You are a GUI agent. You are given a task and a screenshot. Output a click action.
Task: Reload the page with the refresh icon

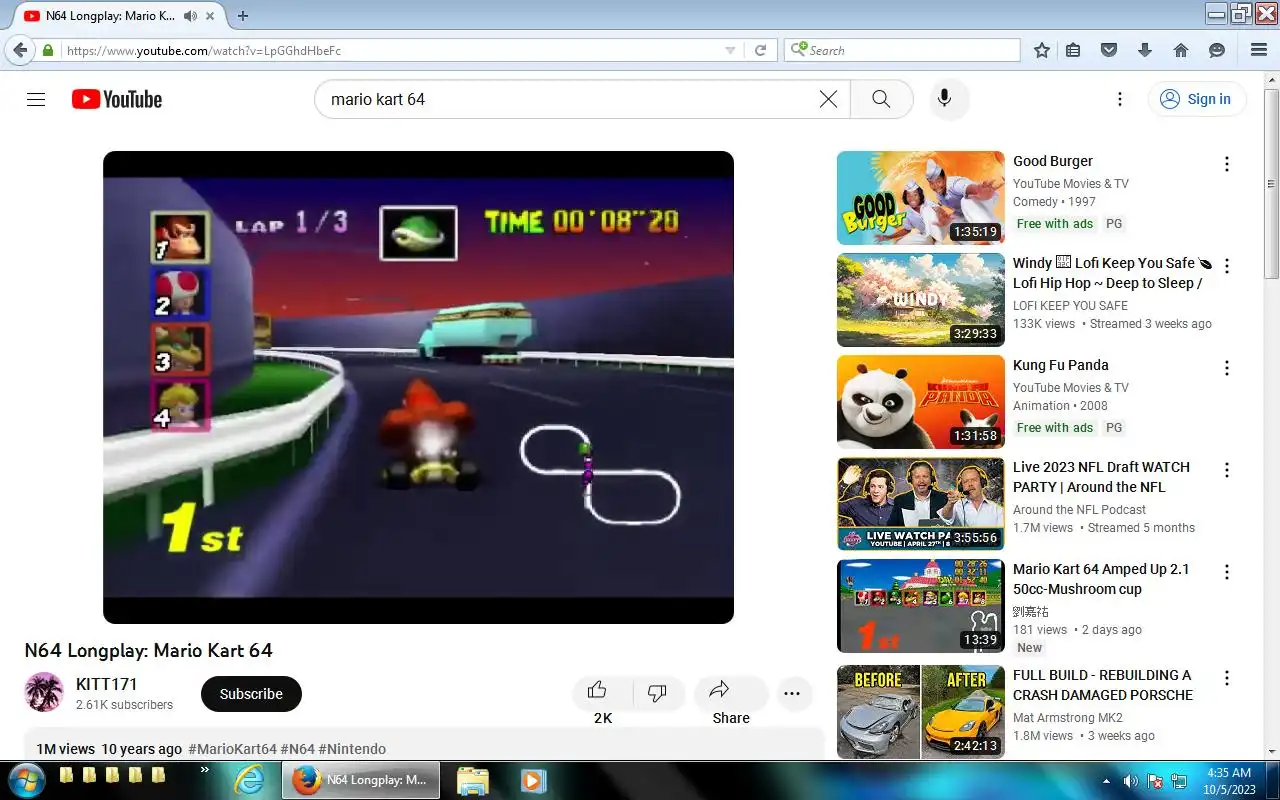coord(760,50)
